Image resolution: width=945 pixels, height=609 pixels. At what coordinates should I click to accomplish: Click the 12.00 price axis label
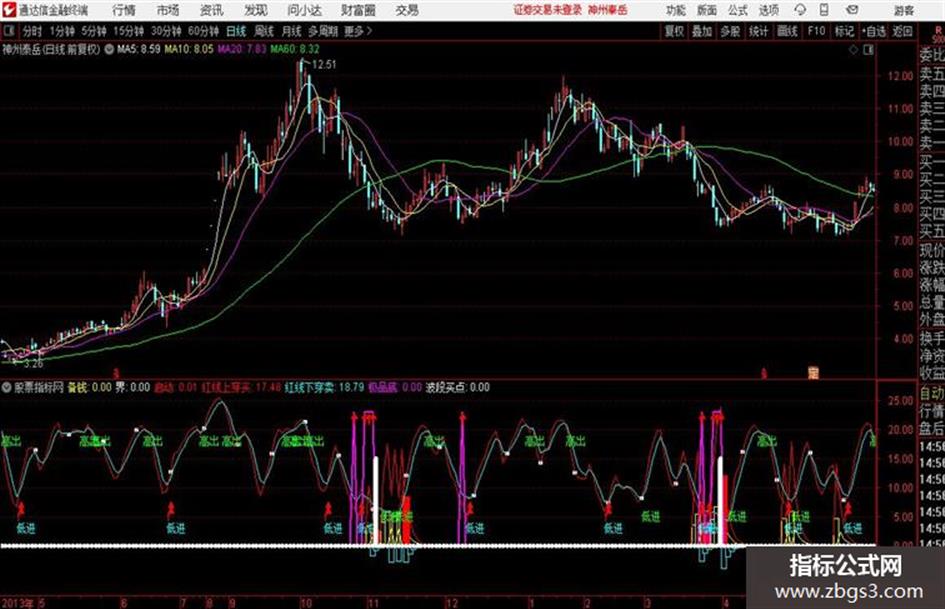pos(900,77)
